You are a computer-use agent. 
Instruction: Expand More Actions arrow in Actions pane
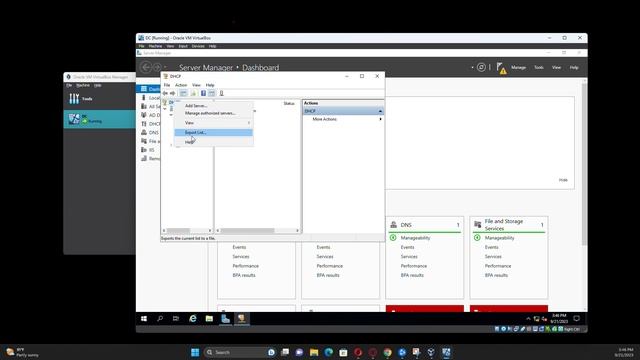(380, 119)
